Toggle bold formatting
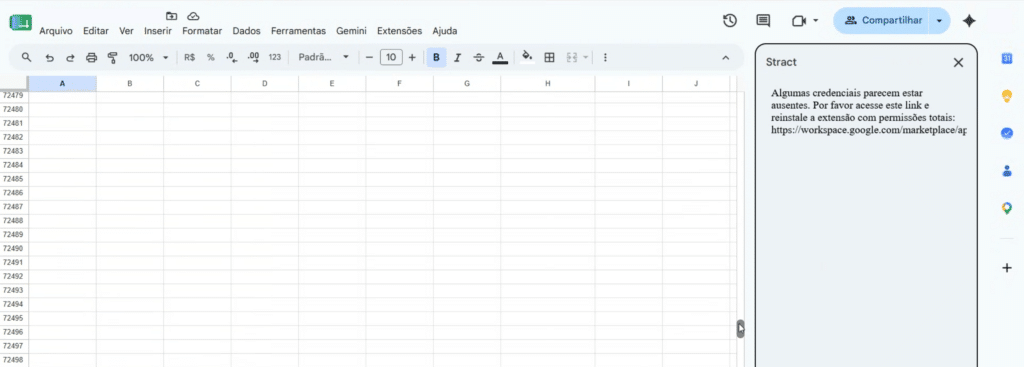The image size is (1024, 367). 436,57
